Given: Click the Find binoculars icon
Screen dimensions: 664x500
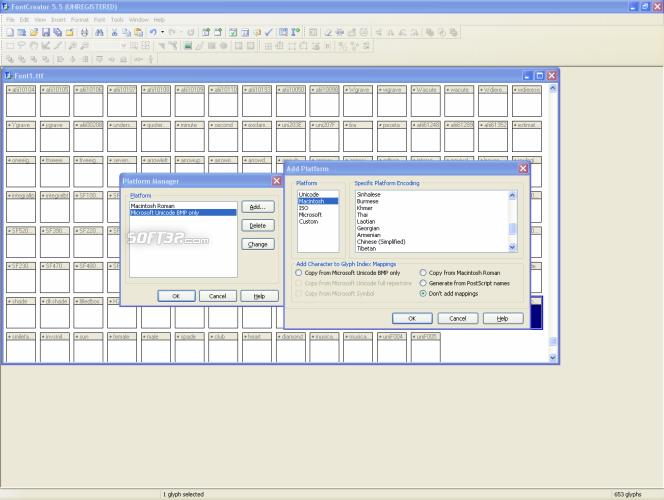Looking at the screenshot, I should 99,32.
